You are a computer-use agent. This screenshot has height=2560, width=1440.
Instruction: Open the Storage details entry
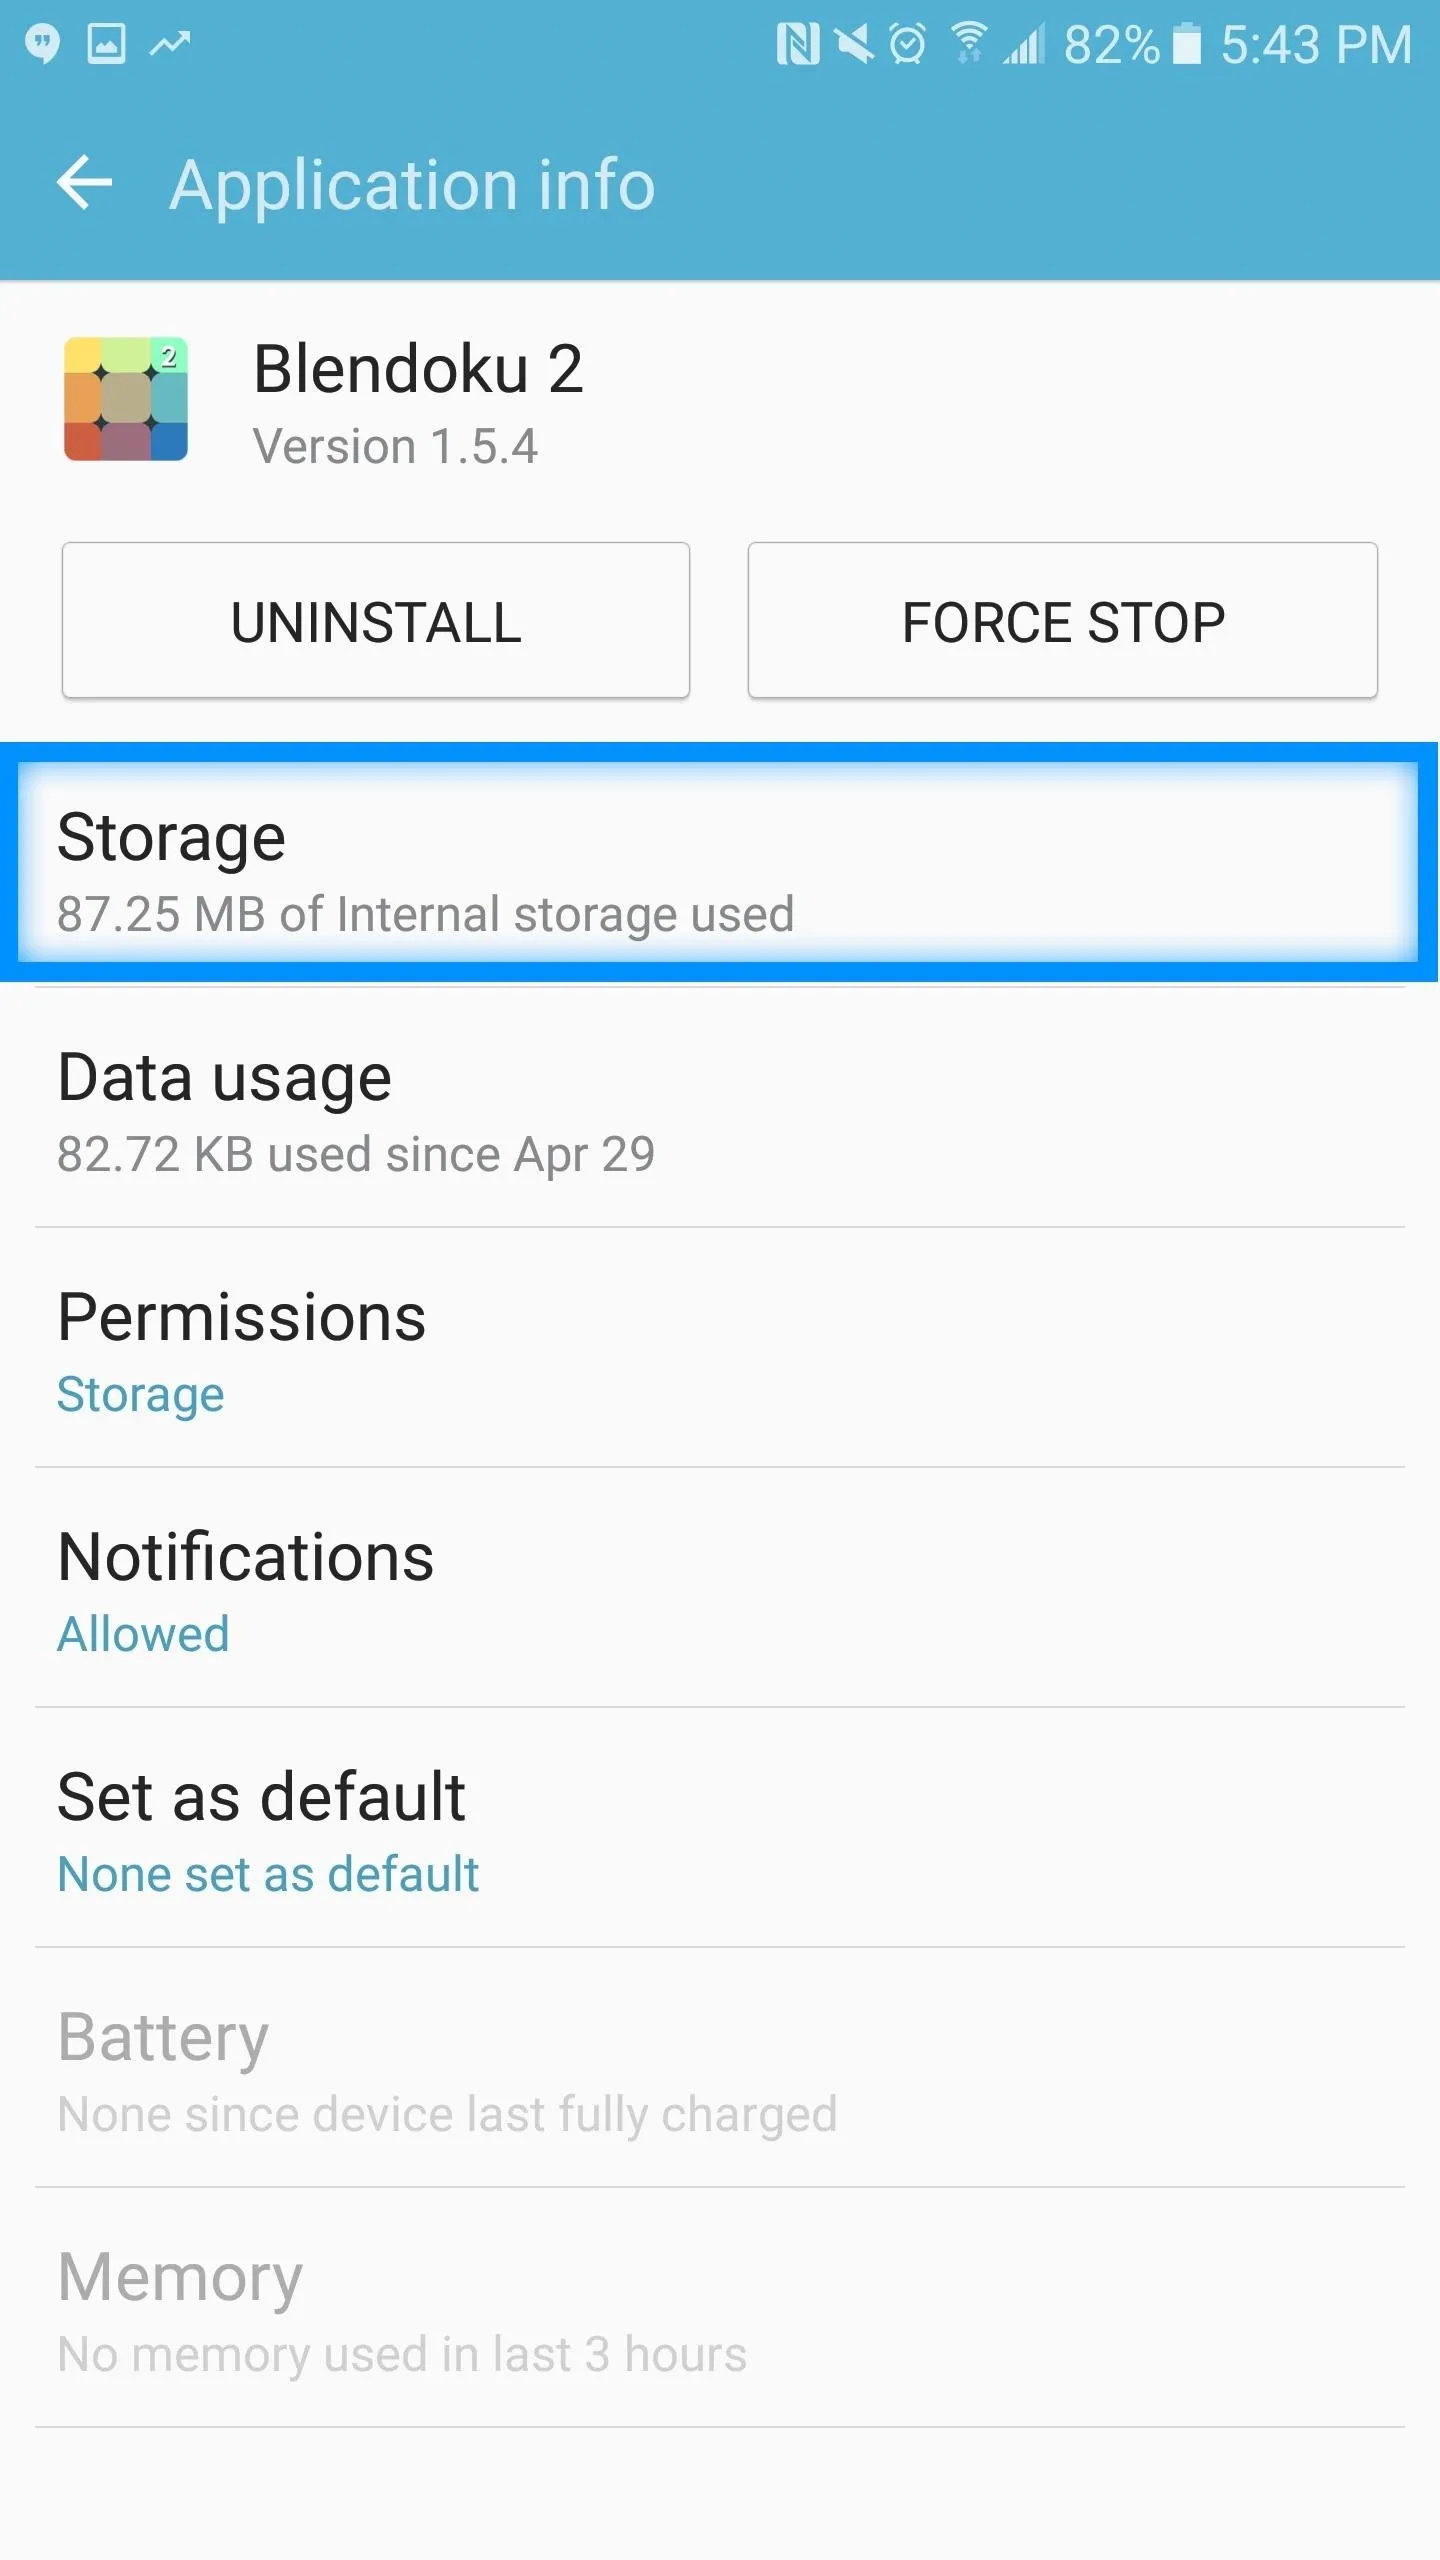tap(719, 862)
